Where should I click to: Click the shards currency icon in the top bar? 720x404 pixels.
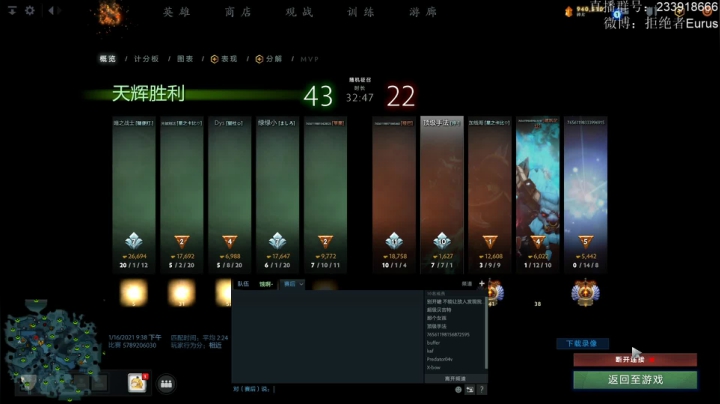[568, 12]
